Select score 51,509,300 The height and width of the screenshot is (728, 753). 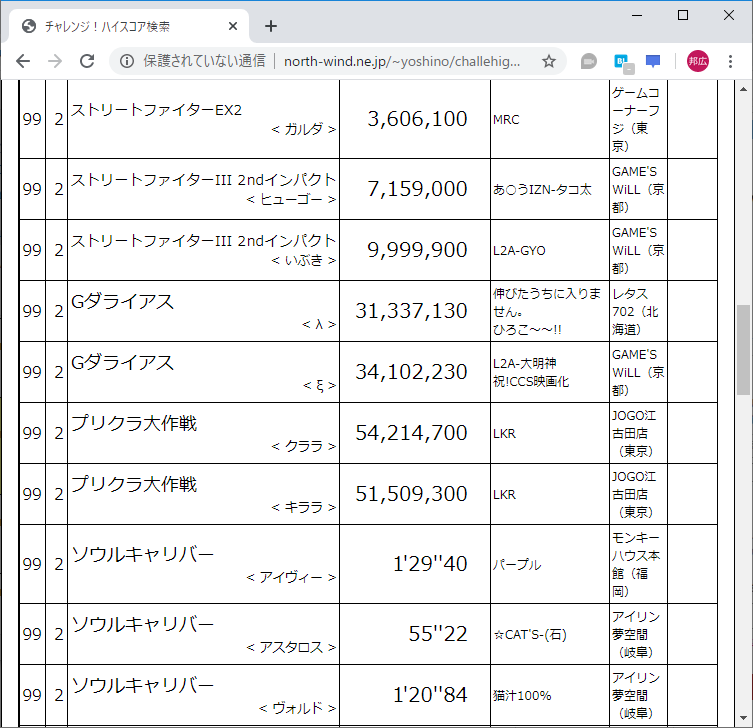pyautogui.click(x=411, y=494)
